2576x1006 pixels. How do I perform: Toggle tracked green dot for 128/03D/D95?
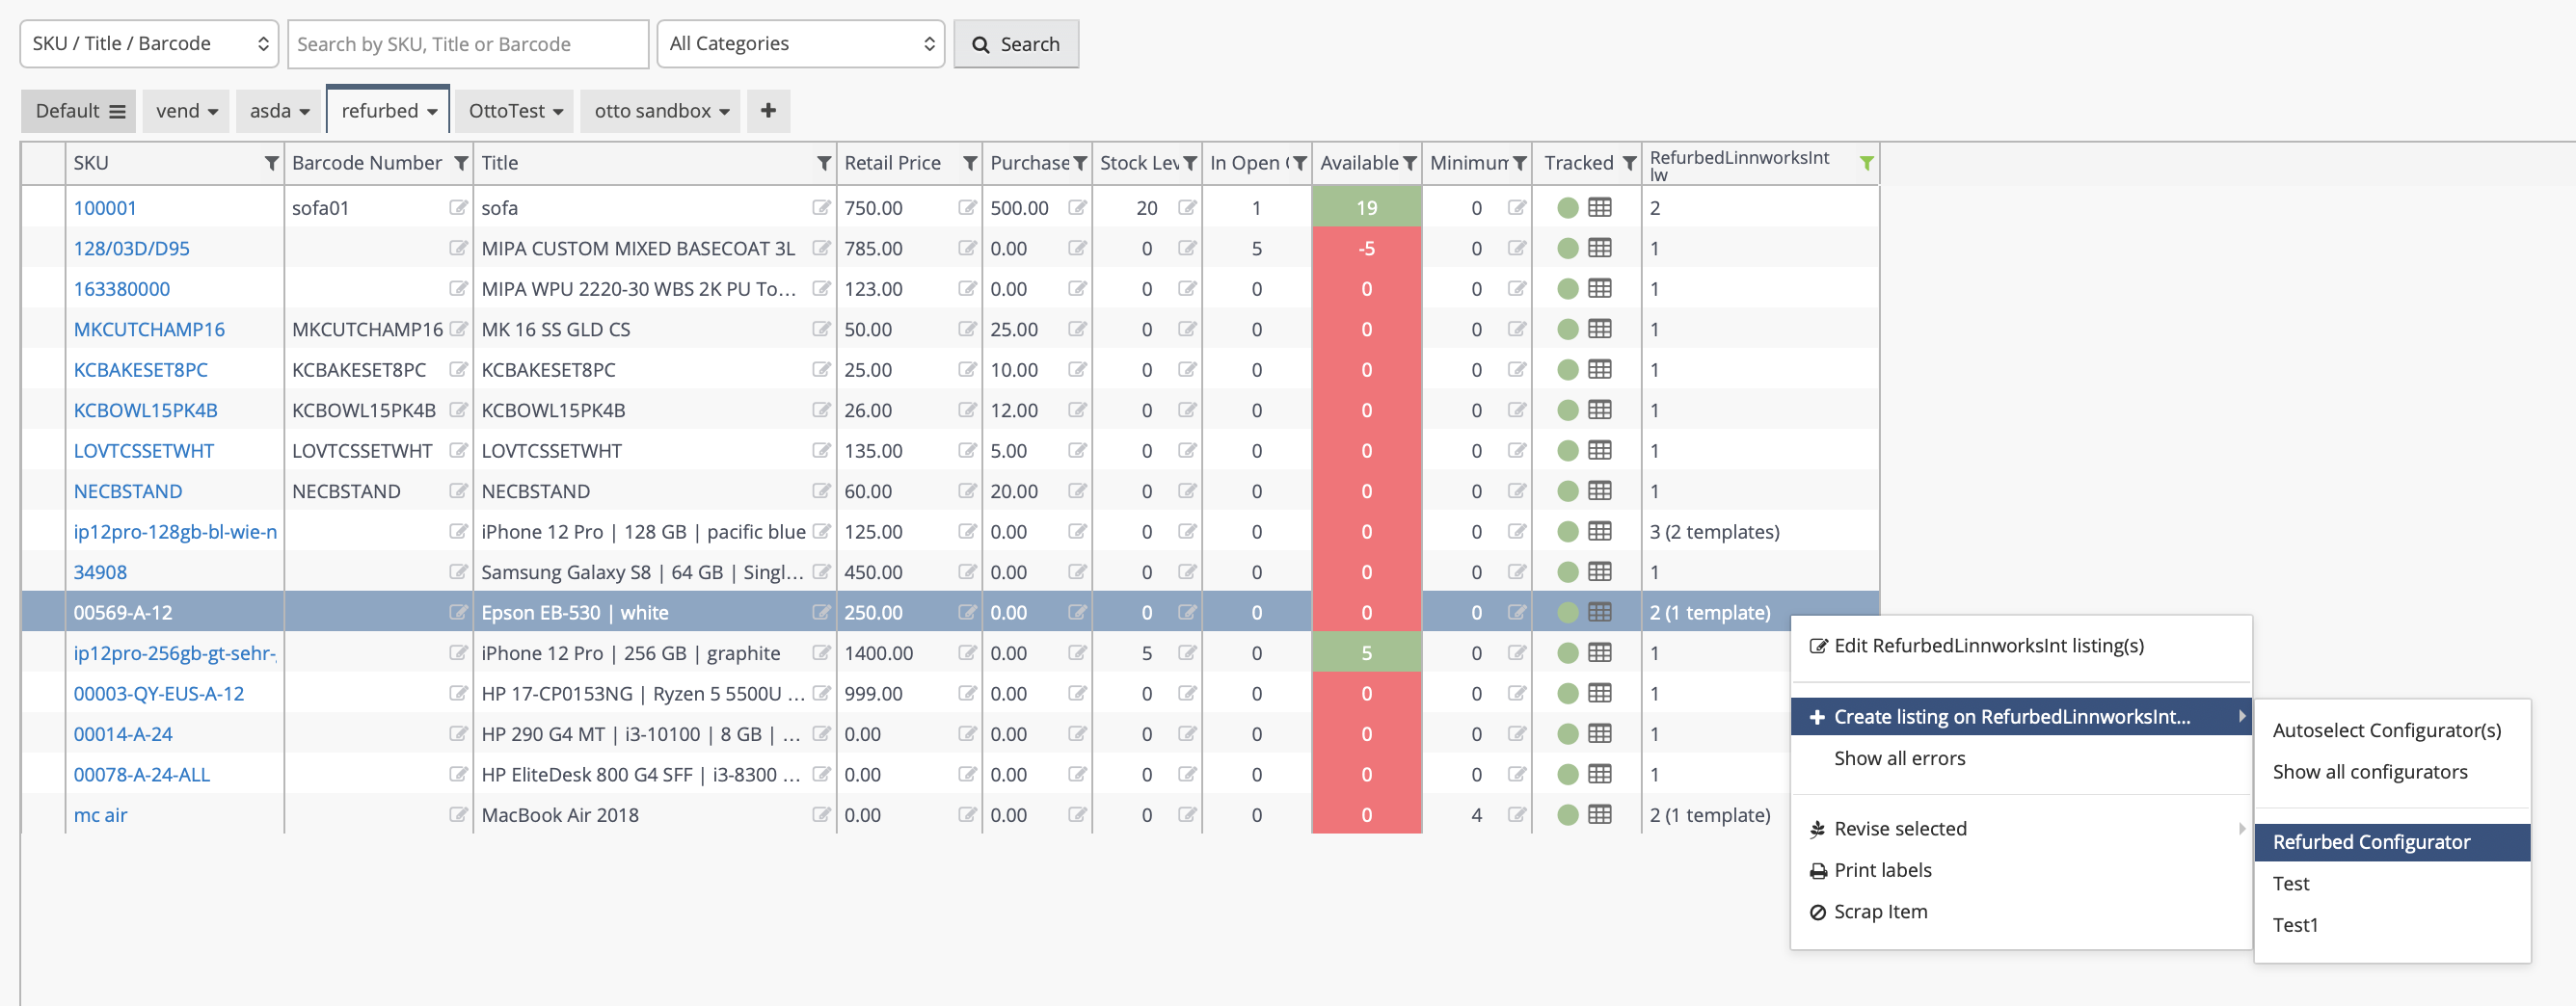1568,248
